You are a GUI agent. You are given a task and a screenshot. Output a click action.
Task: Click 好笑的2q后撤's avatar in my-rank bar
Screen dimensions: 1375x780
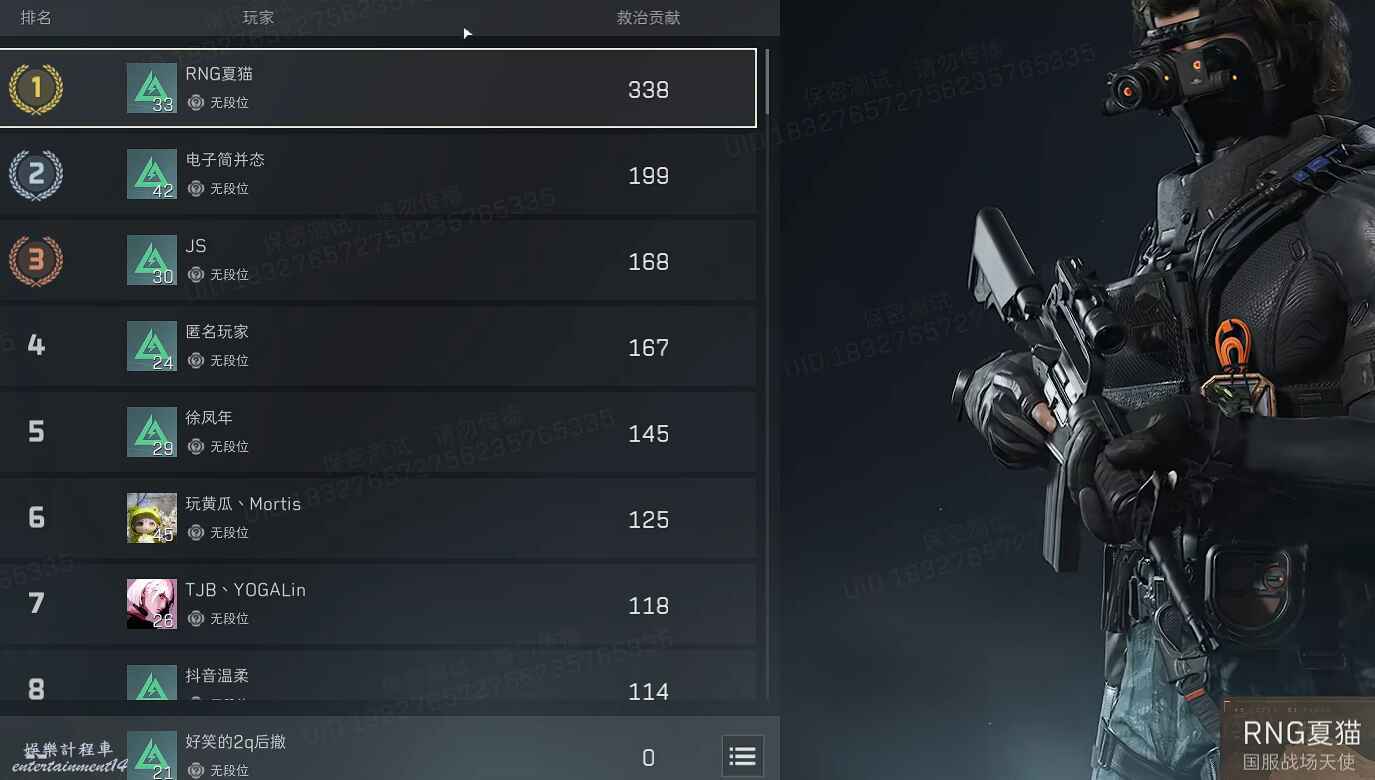pos(152,757)
